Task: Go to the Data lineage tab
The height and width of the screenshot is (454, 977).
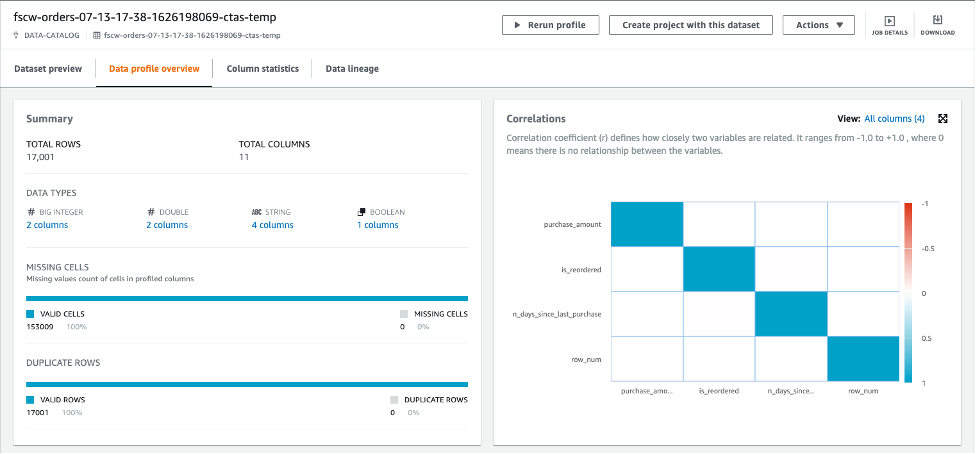Action: (352, 69)
